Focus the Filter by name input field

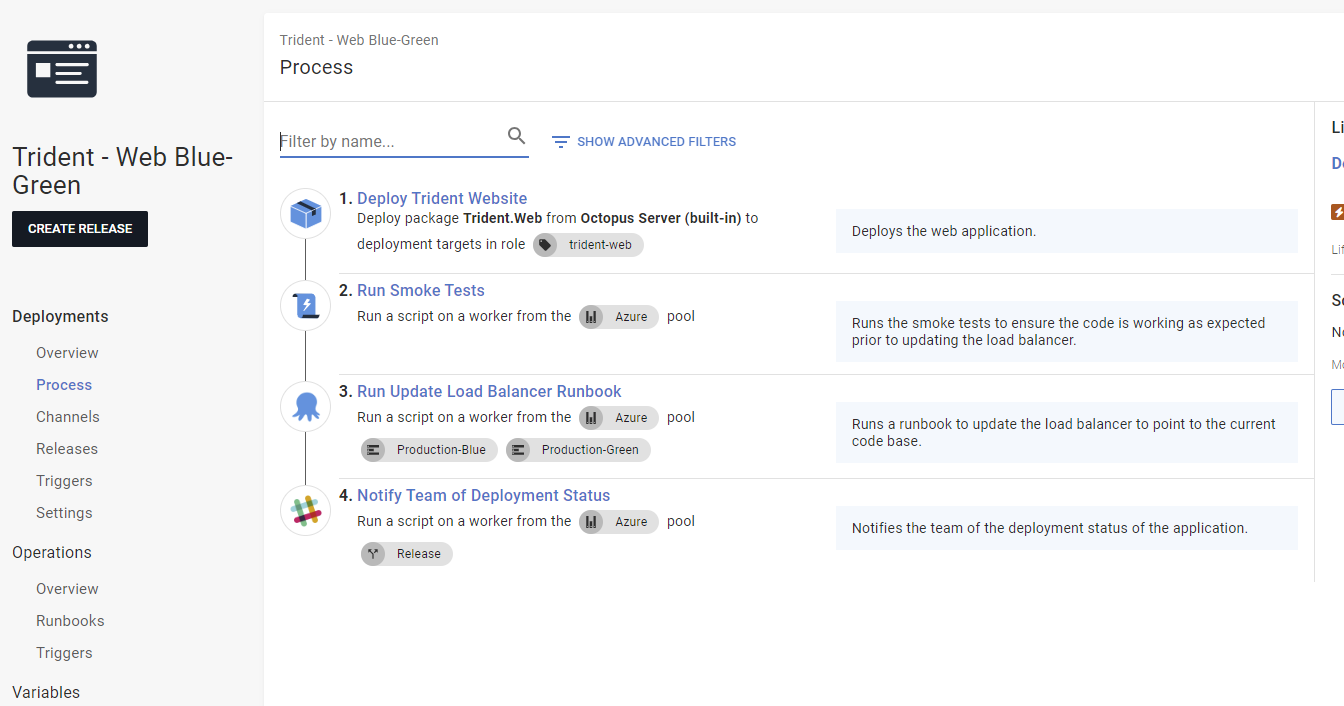[x=390, y=141]
